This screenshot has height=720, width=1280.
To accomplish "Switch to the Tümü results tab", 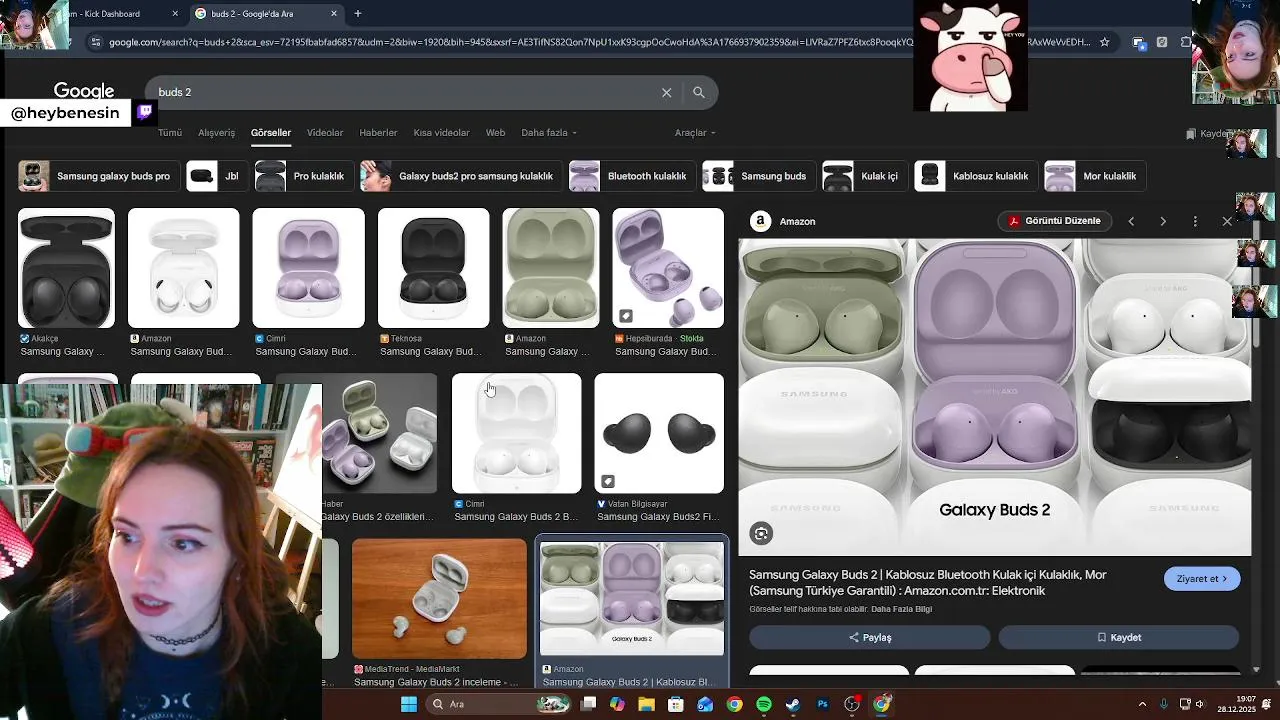I will coord(170,132).
